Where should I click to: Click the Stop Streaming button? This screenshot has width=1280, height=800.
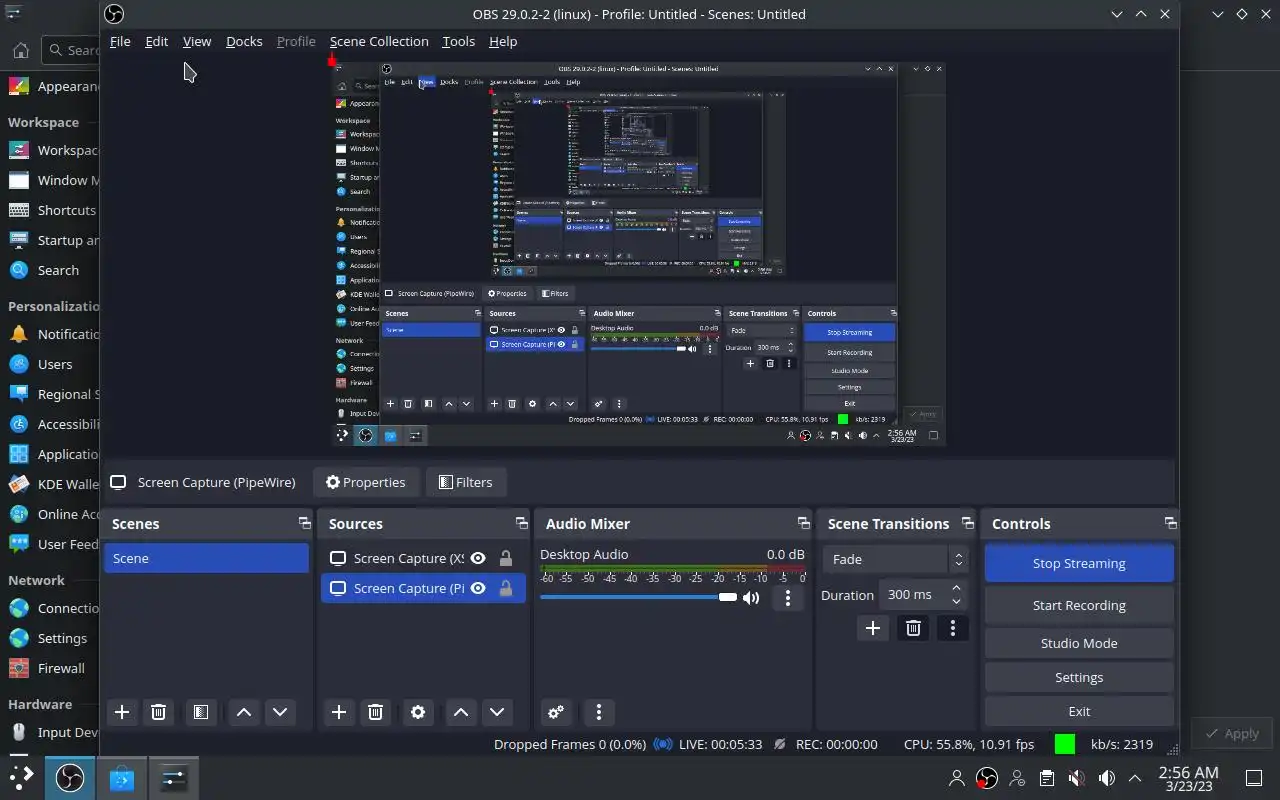click(x=1079, y=563)
